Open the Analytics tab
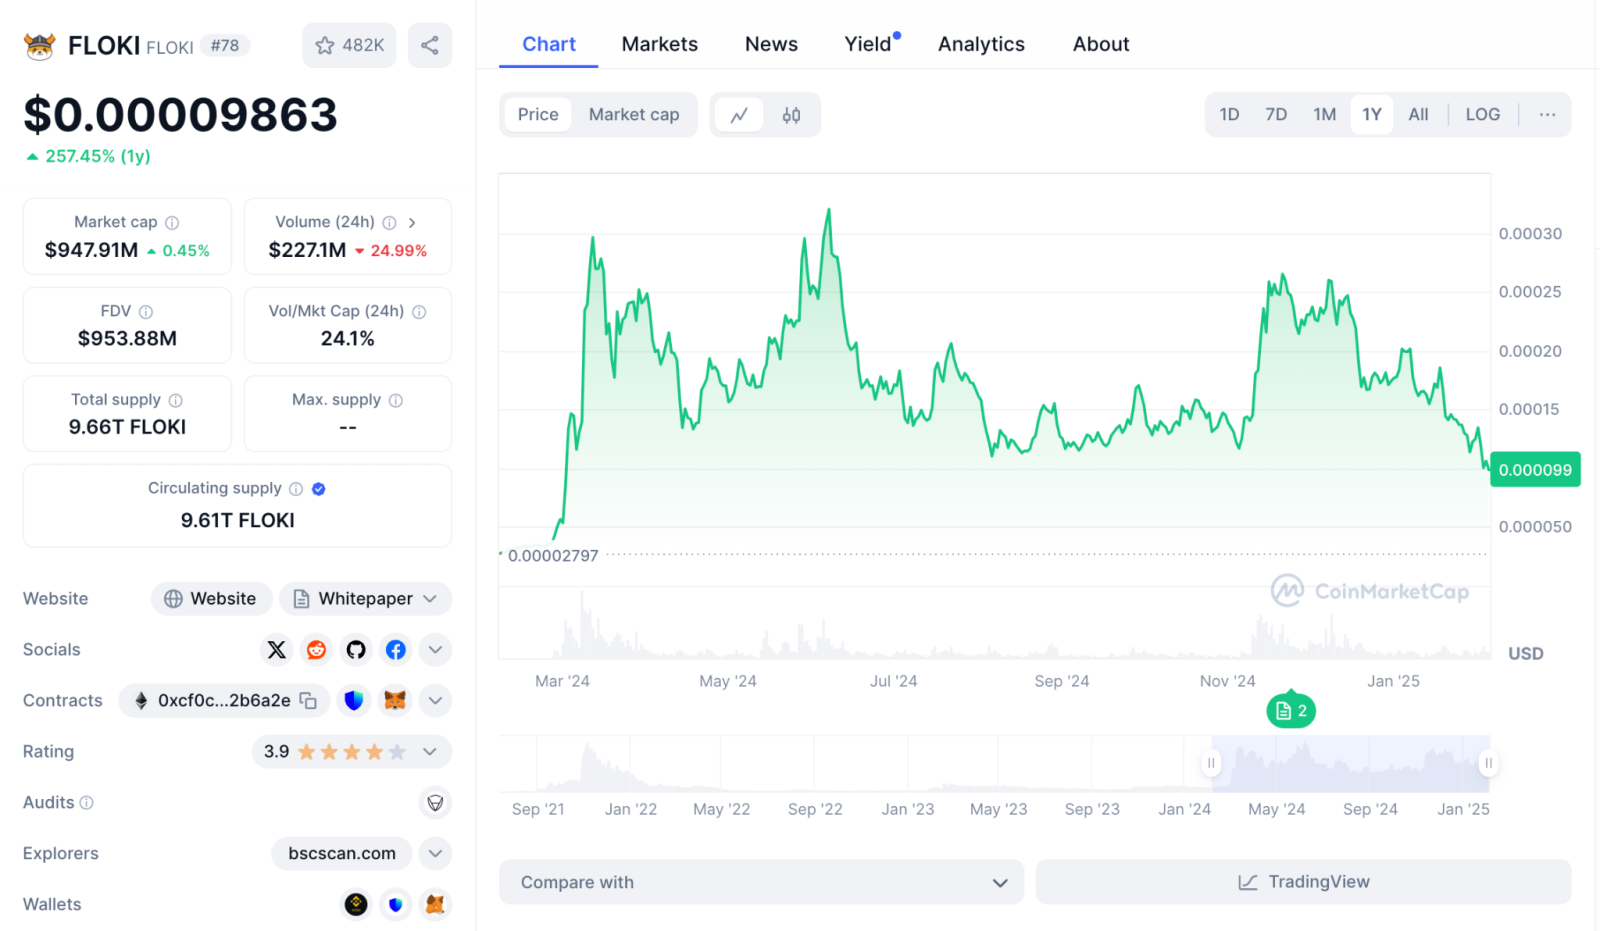 click(x=980, y=44)
